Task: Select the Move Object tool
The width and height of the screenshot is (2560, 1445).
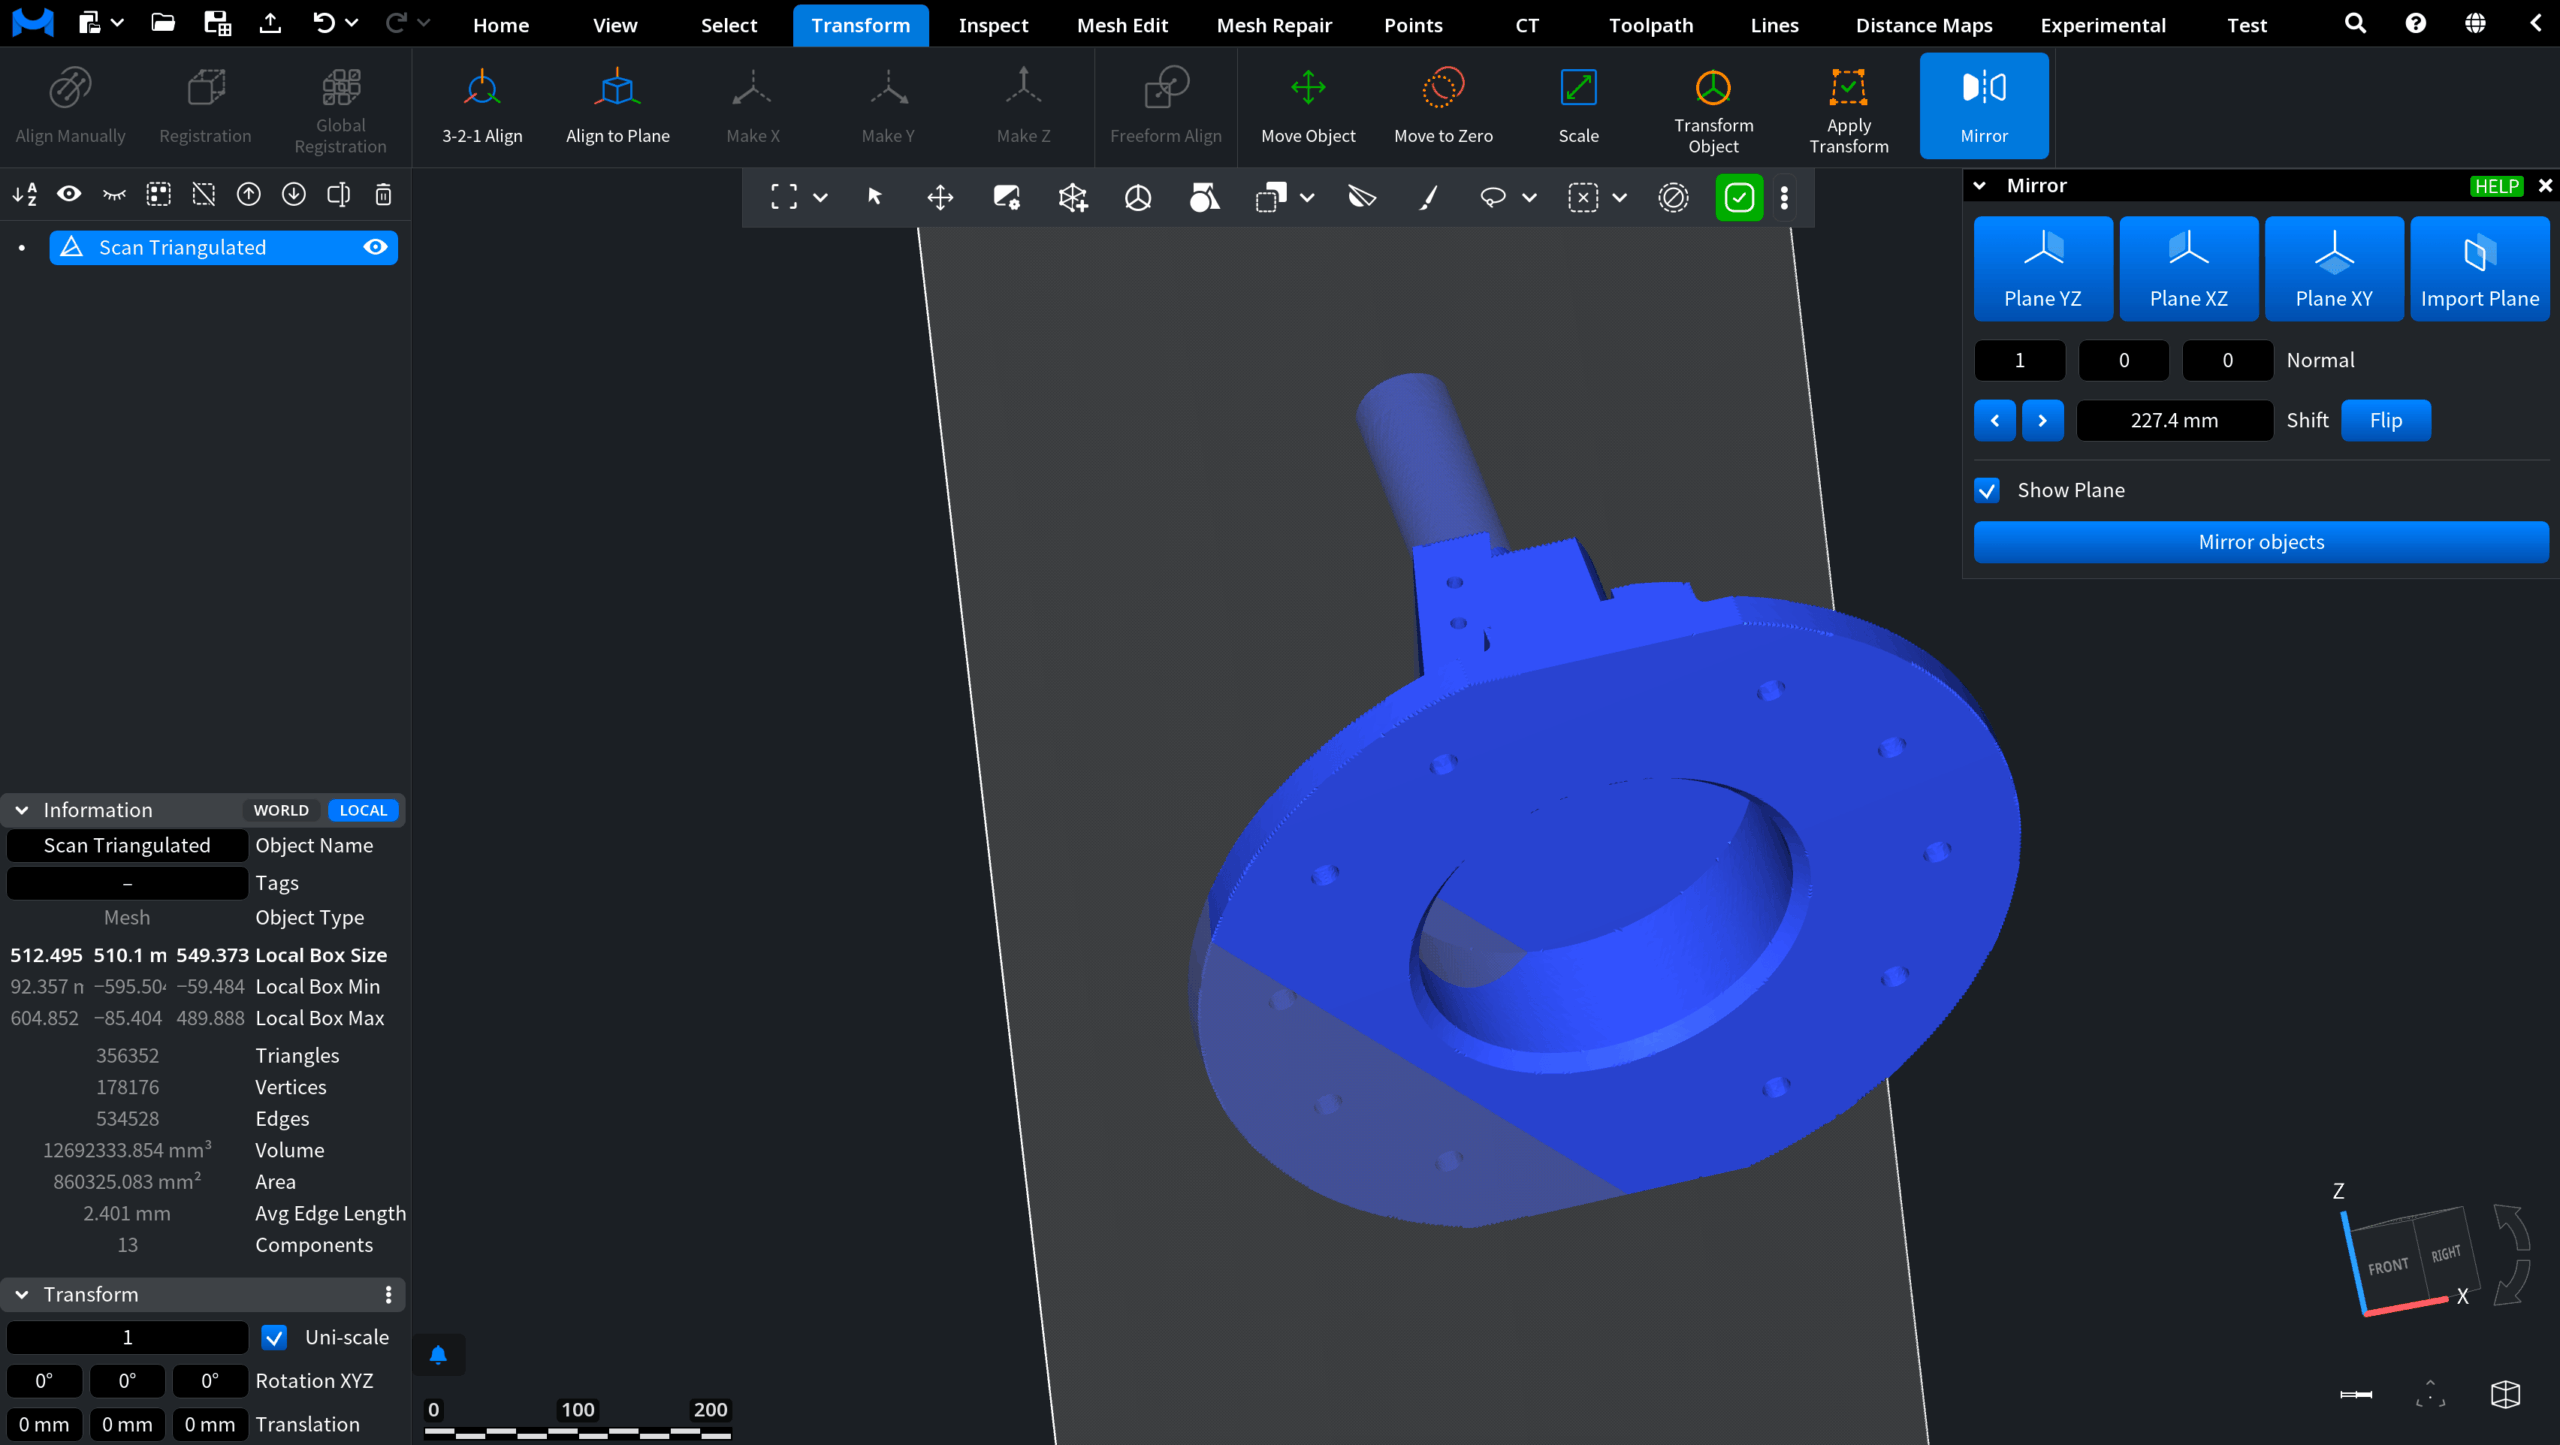Action: (1308, 106)
